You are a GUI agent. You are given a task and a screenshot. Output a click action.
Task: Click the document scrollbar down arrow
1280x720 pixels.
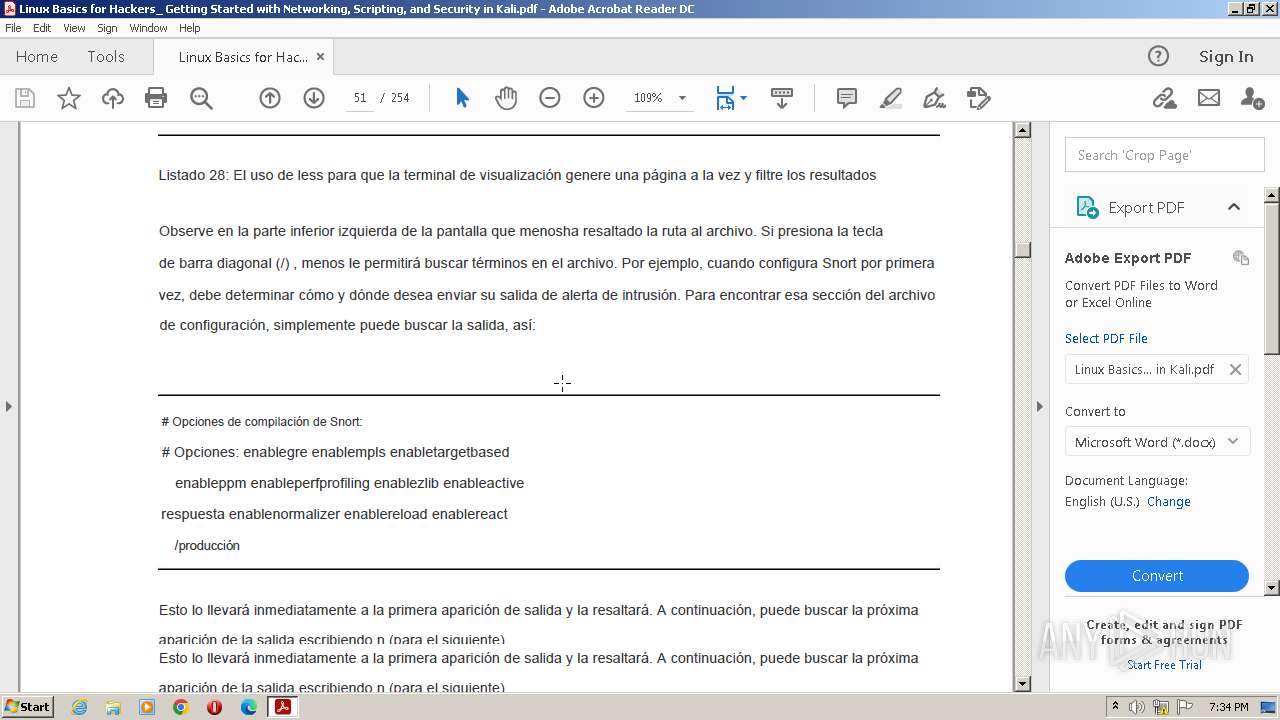pos(1022,684)
